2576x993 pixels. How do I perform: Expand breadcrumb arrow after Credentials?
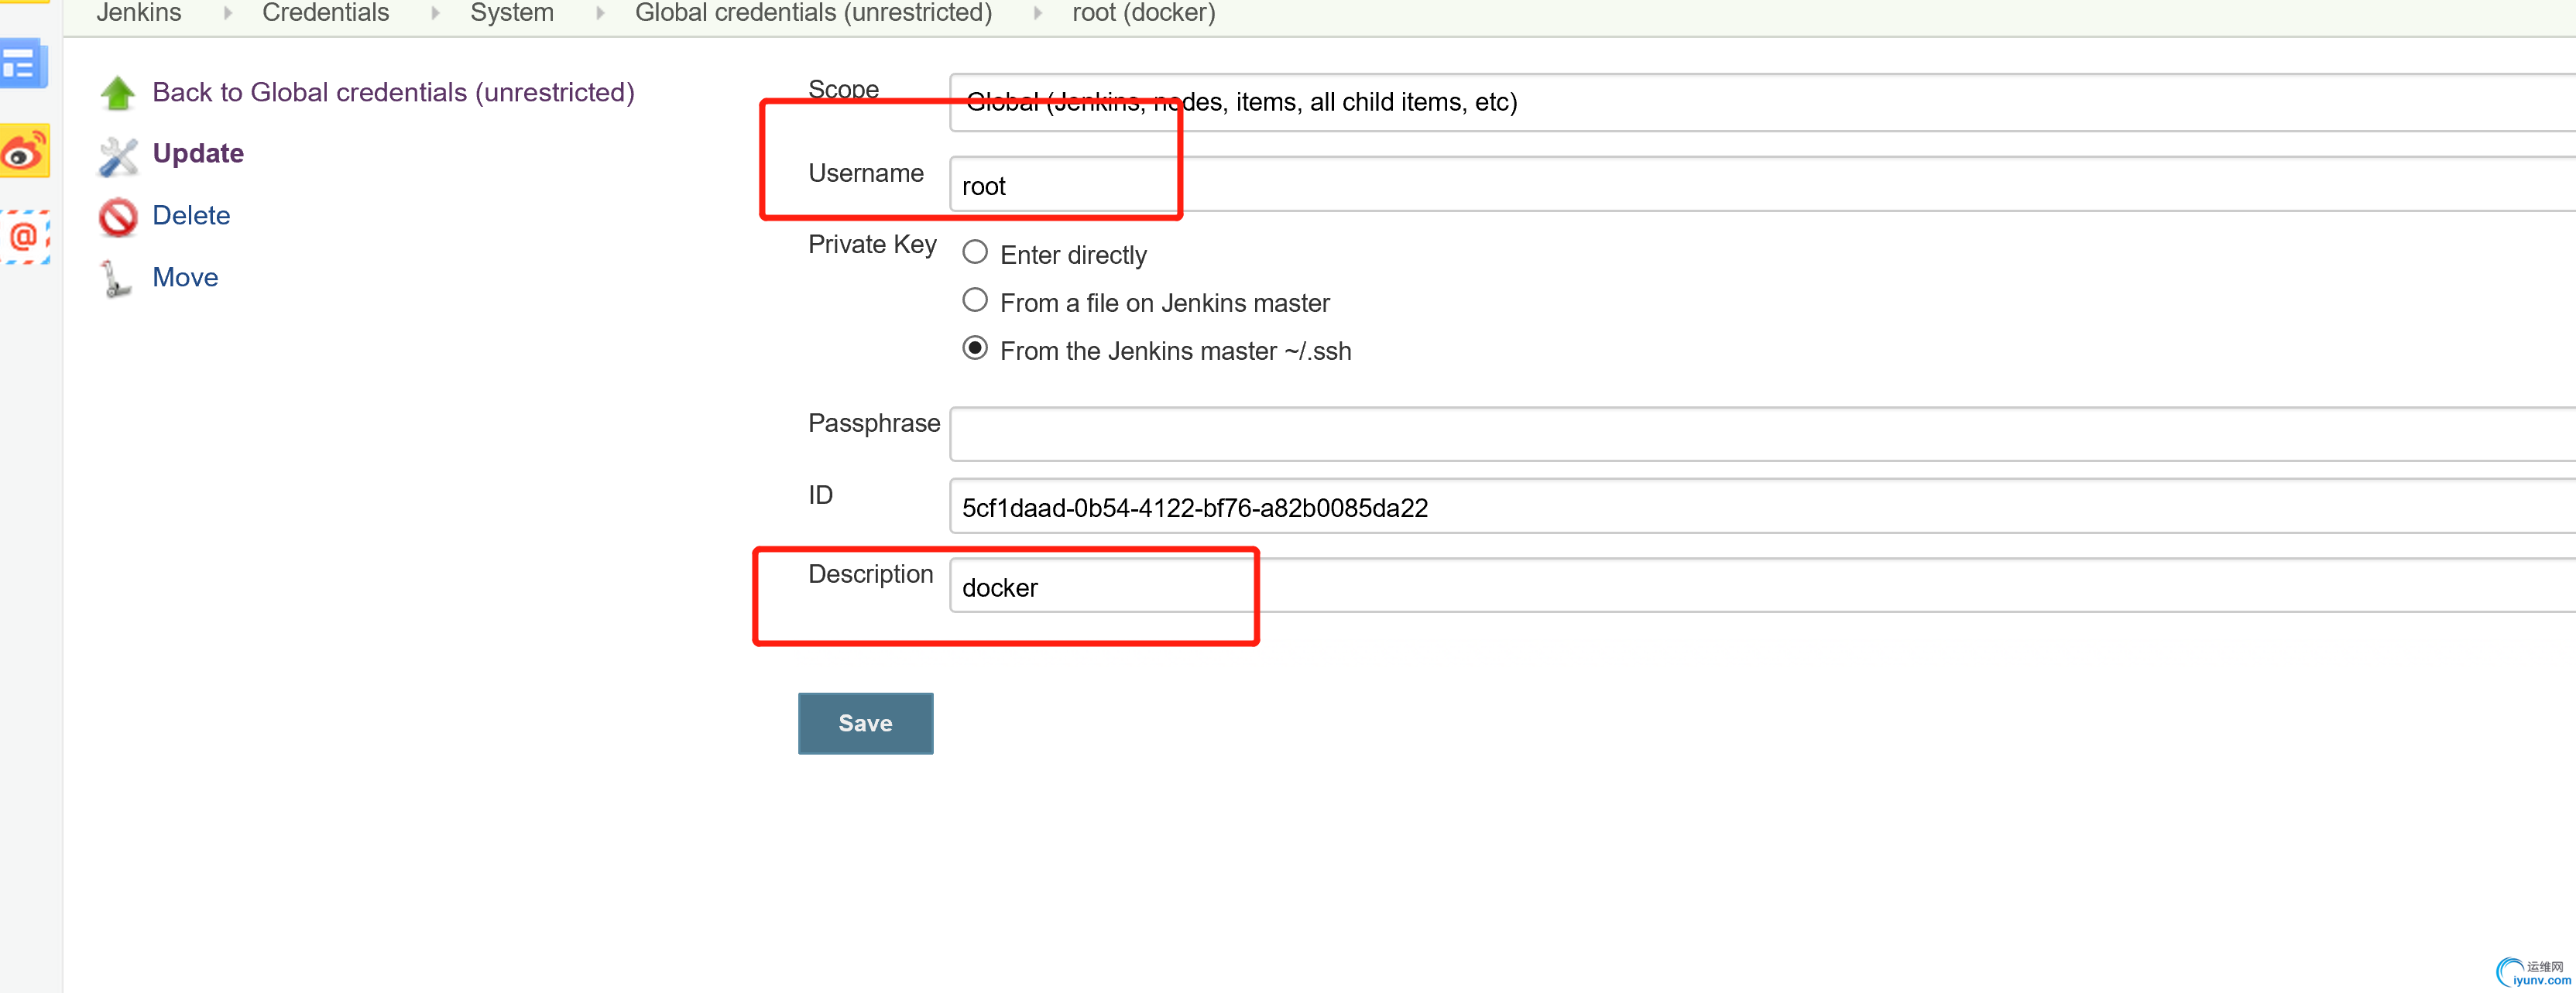pos(435,13)
